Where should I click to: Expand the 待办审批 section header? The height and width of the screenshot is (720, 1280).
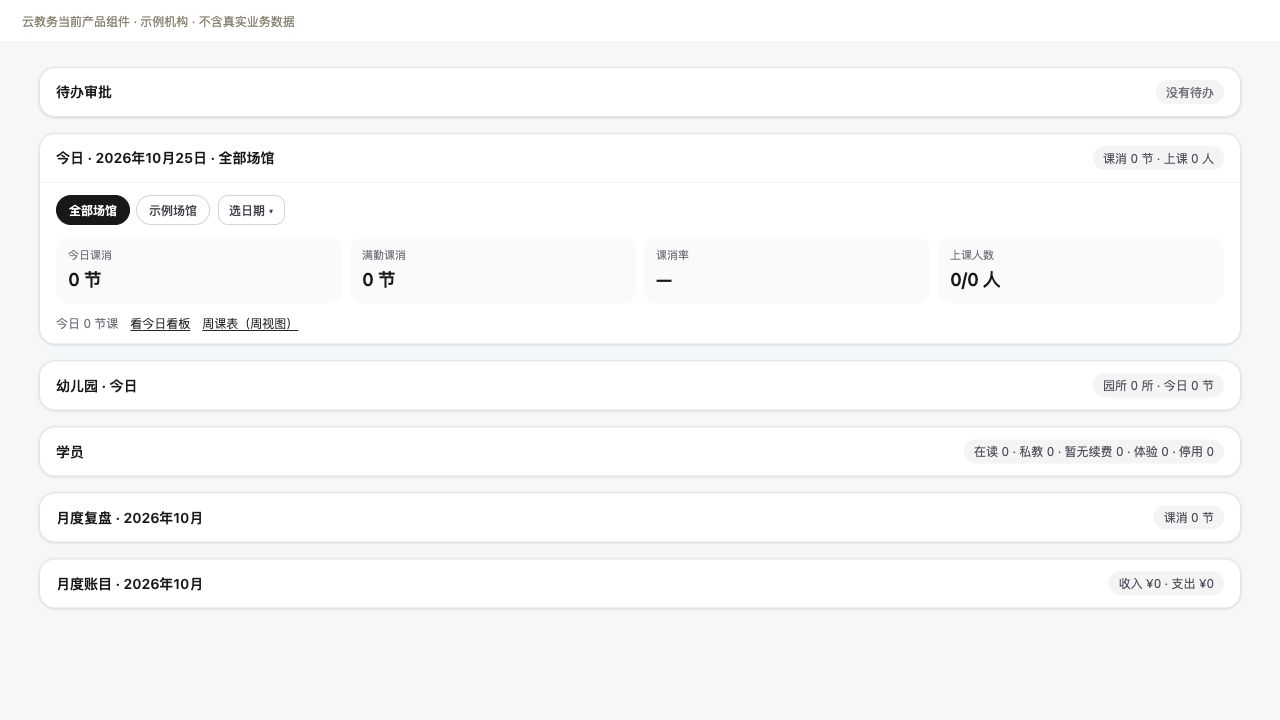point(640,92)
